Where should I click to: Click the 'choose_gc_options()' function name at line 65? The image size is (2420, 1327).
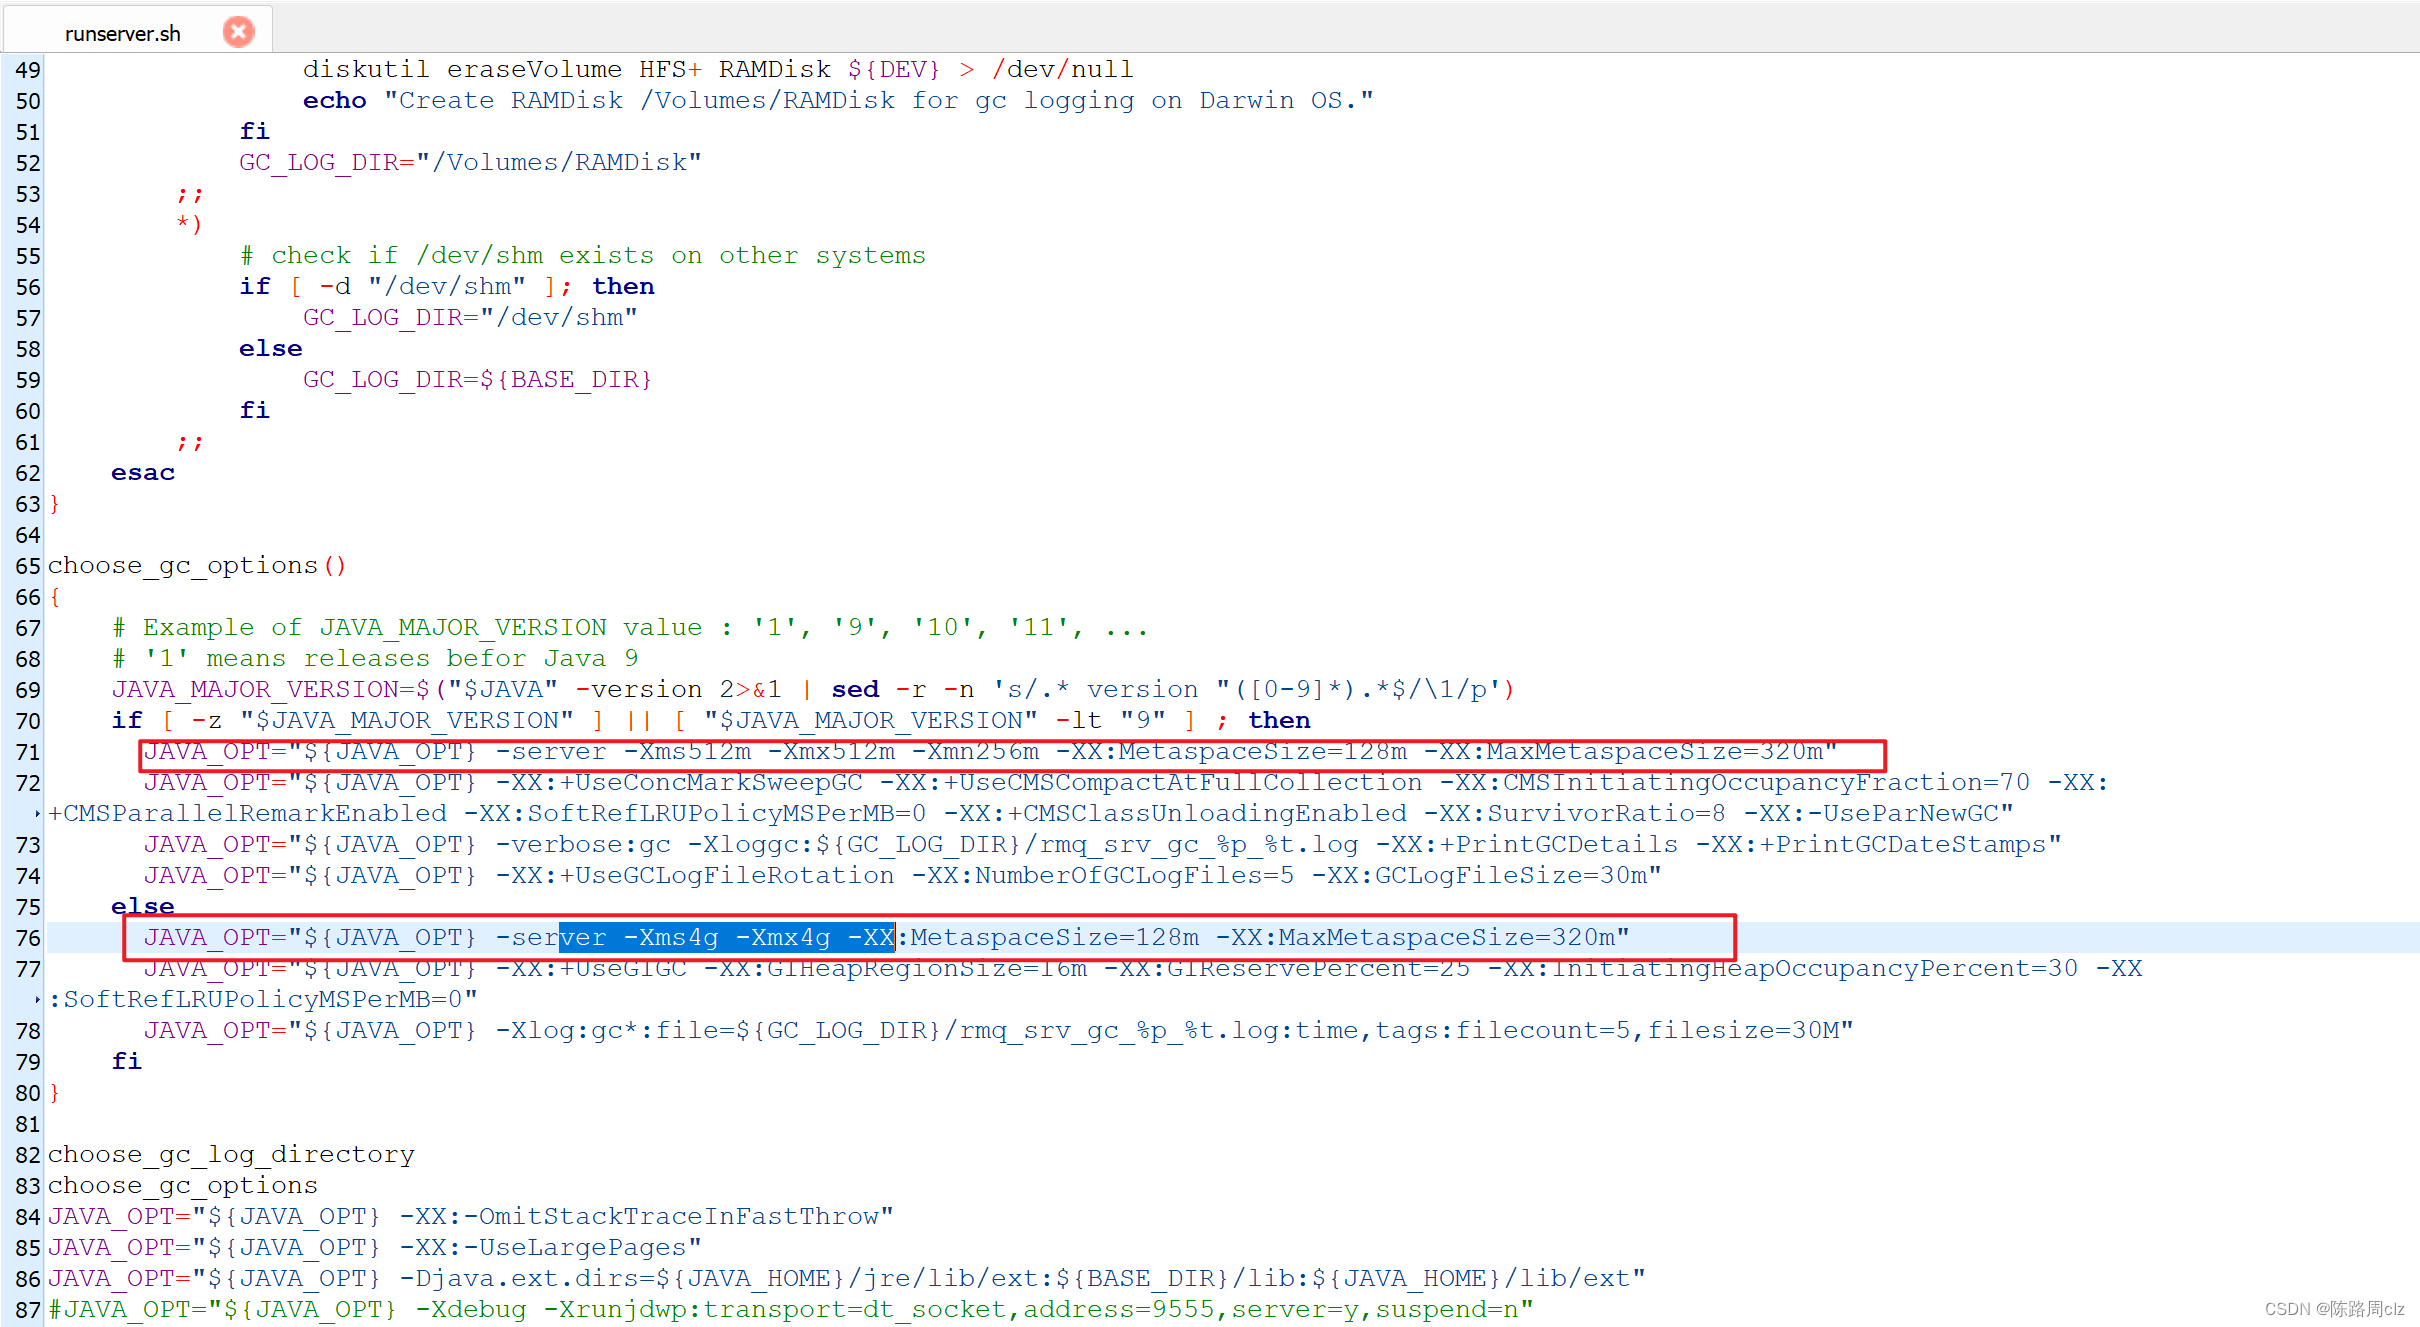182,566
